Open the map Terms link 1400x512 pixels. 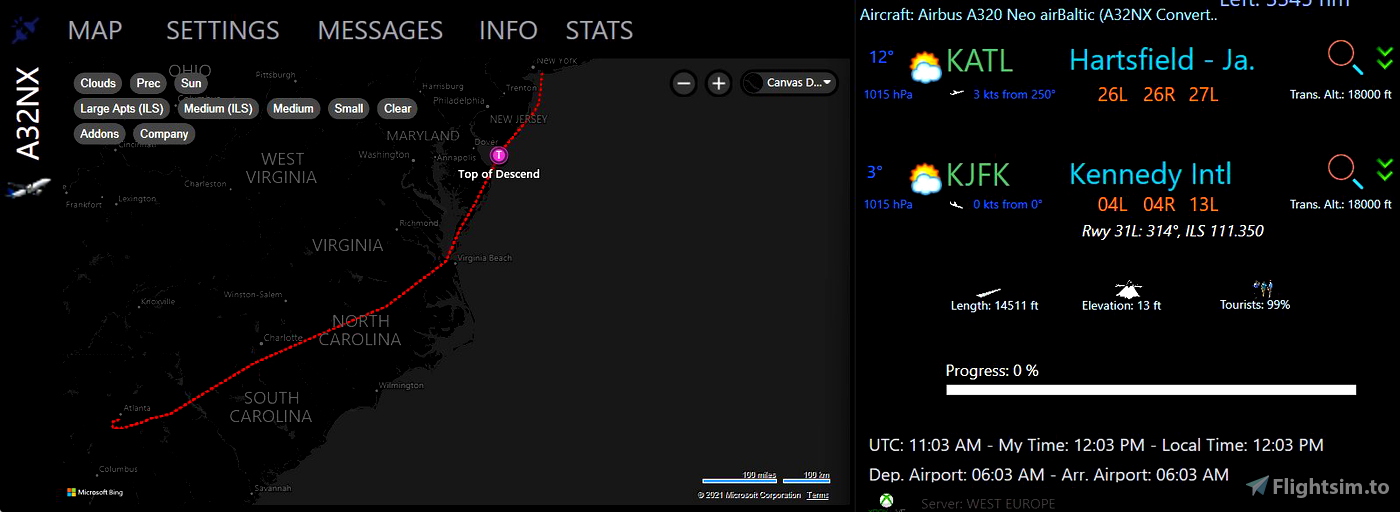click(x=818, y=496)
